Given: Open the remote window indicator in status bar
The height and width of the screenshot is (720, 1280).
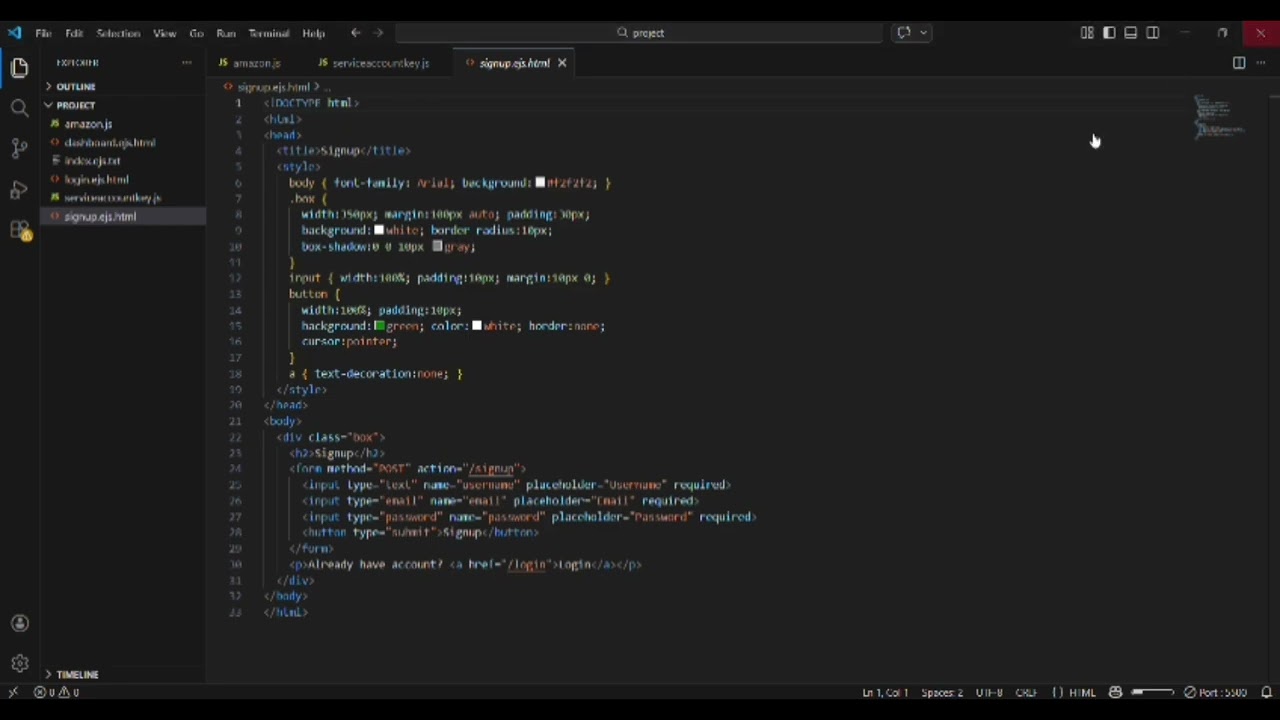Looking at the screenshot, I should [12, 692].
